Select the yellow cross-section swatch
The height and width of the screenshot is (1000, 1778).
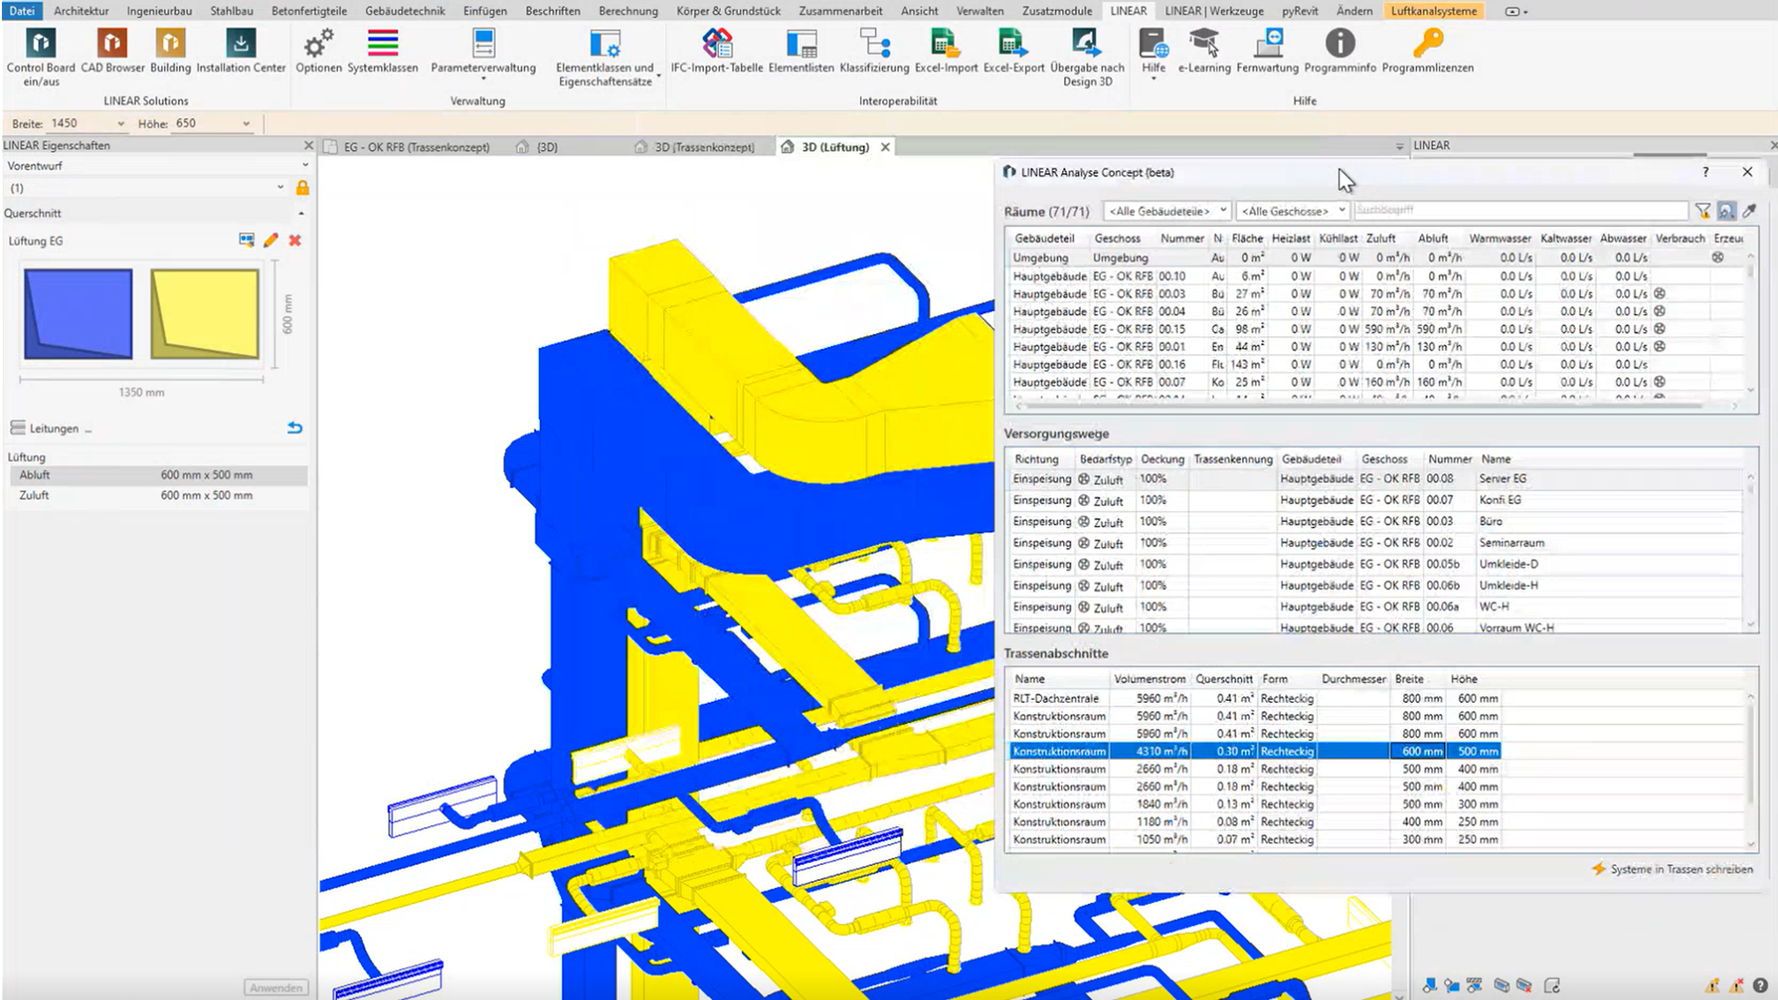click(205, 314)
